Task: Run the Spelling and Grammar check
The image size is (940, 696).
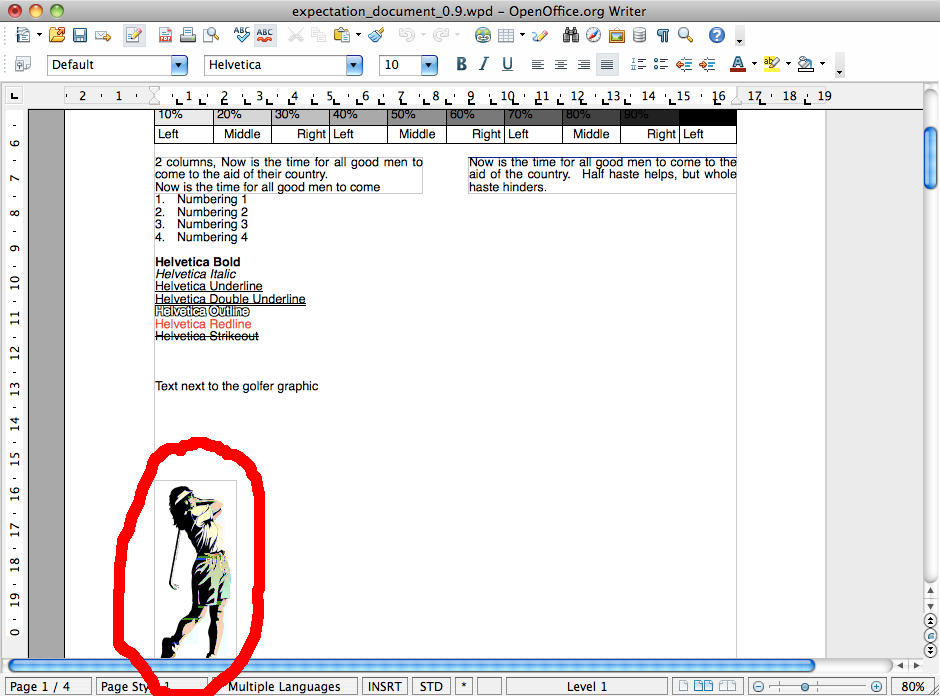Action: tap(241, 36)
